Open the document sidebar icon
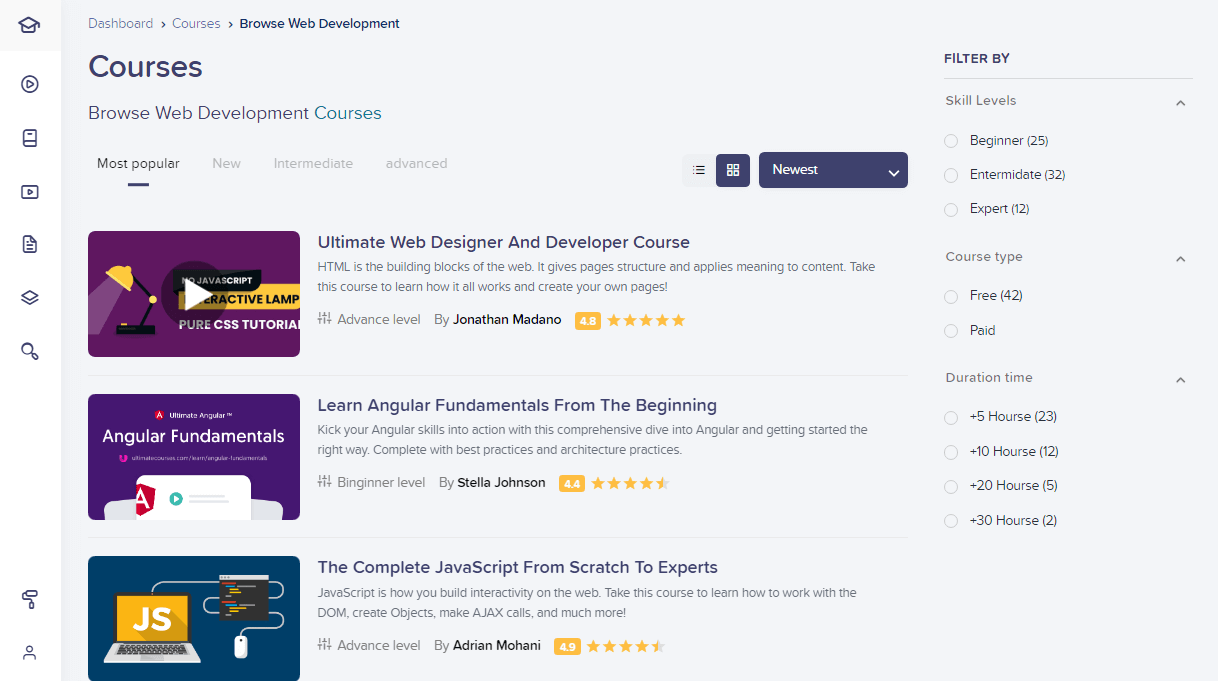Viewport: 1218px width, 681px height. [x=30, y=244]
